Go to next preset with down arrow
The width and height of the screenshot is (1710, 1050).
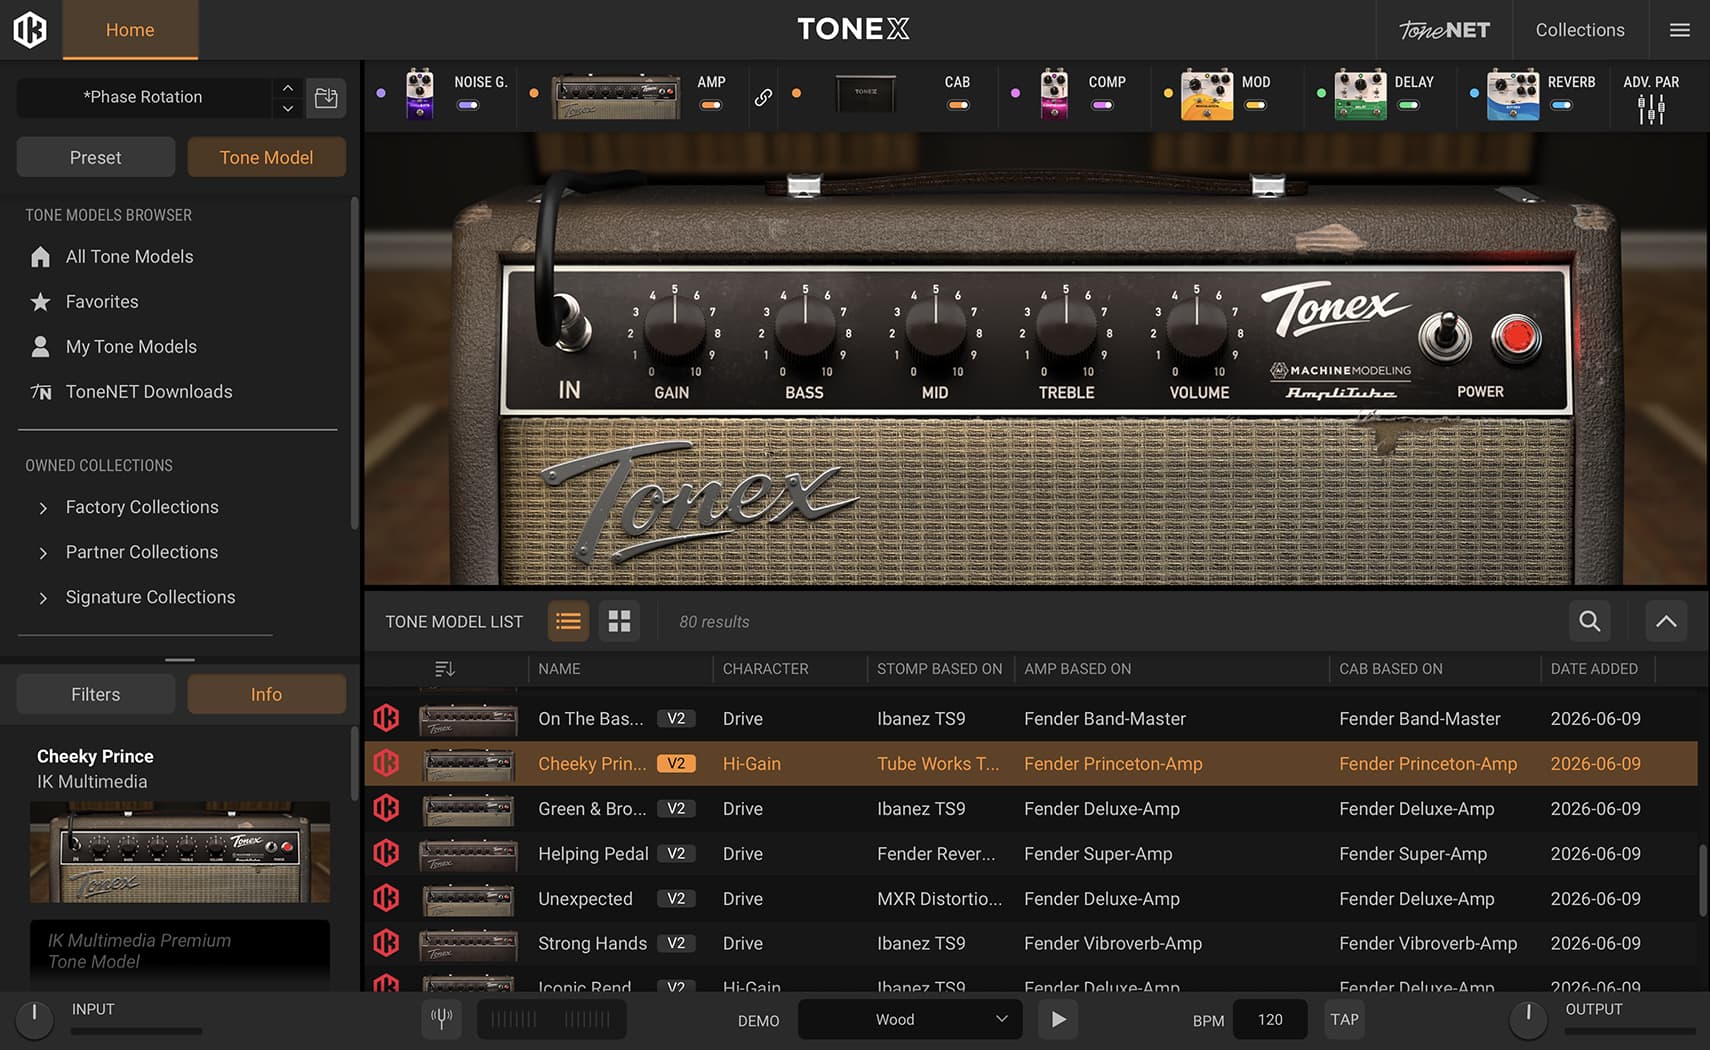tap(287, 108)
